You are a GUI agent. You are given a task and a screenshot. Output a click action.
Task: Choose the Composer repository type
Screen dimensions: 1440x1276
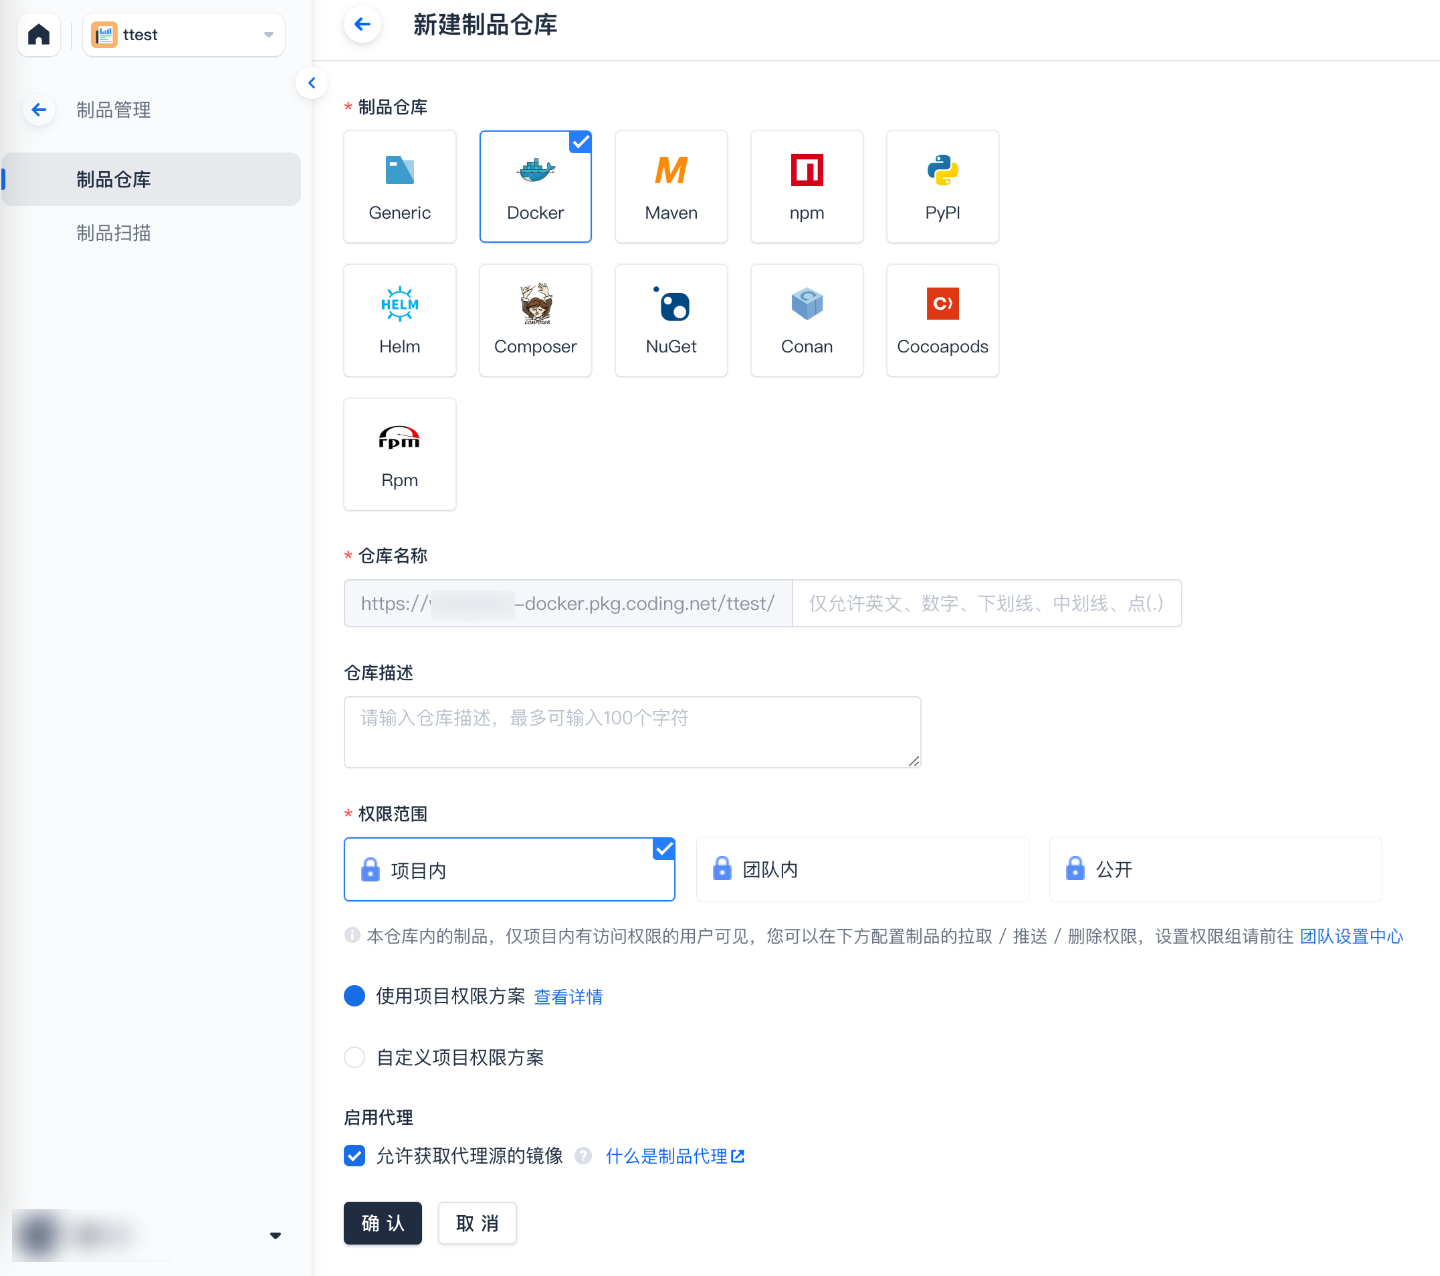coord(536,320)
